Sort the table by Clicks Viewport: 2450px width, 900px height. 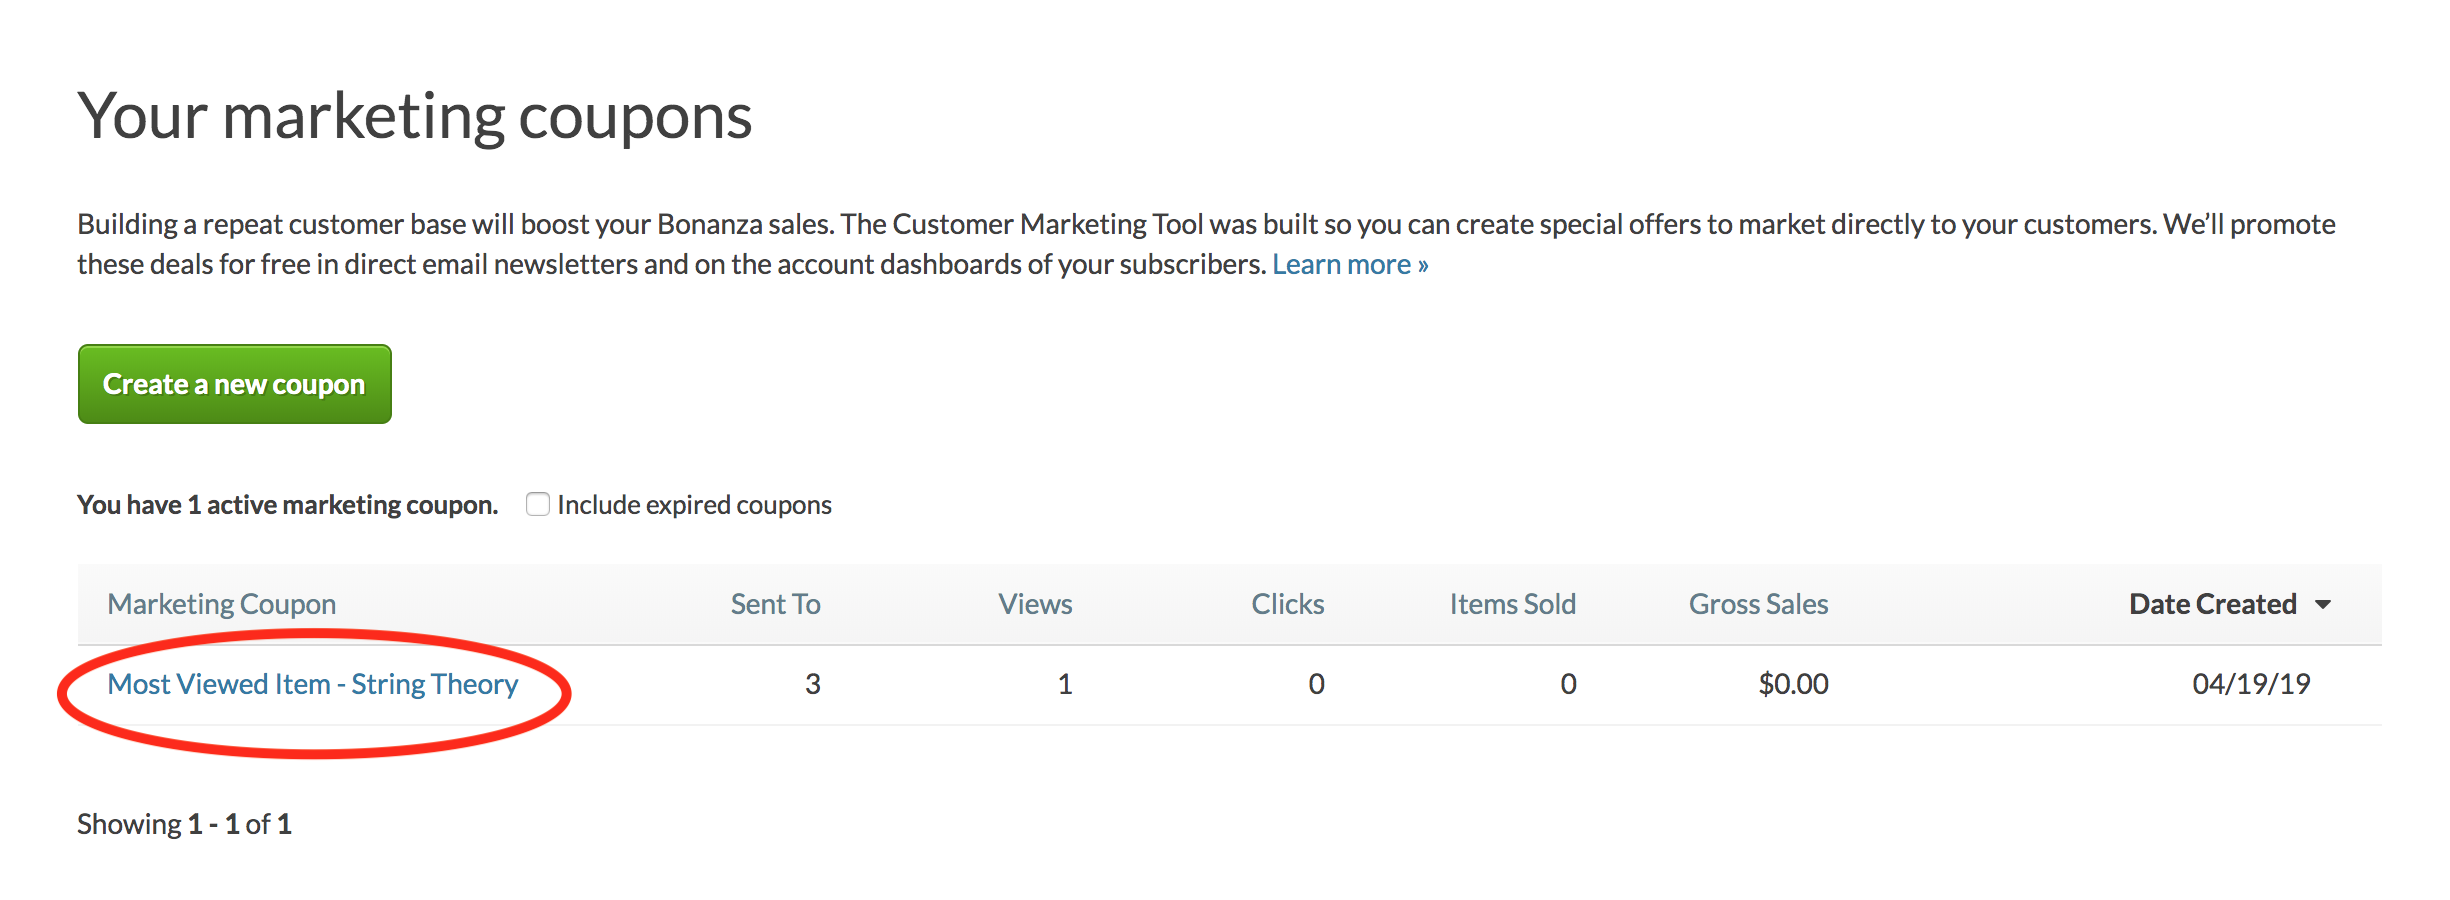coord(1287,604)
